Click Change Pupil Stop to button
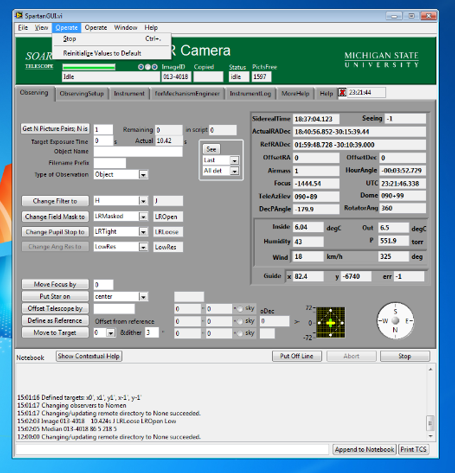The width and height of the screenshot is (455, 473). (55, 232)
